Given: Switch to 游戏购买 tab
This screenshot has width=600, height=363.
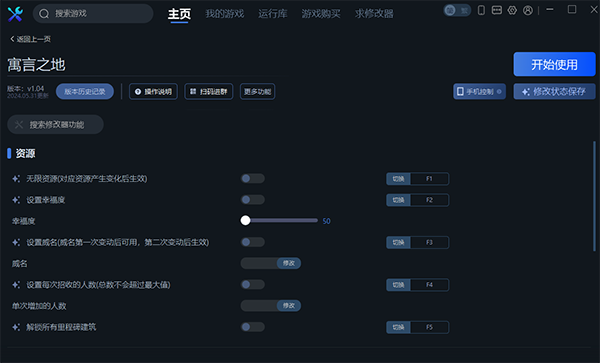Looking at the screenshot, I should point(321,14).
